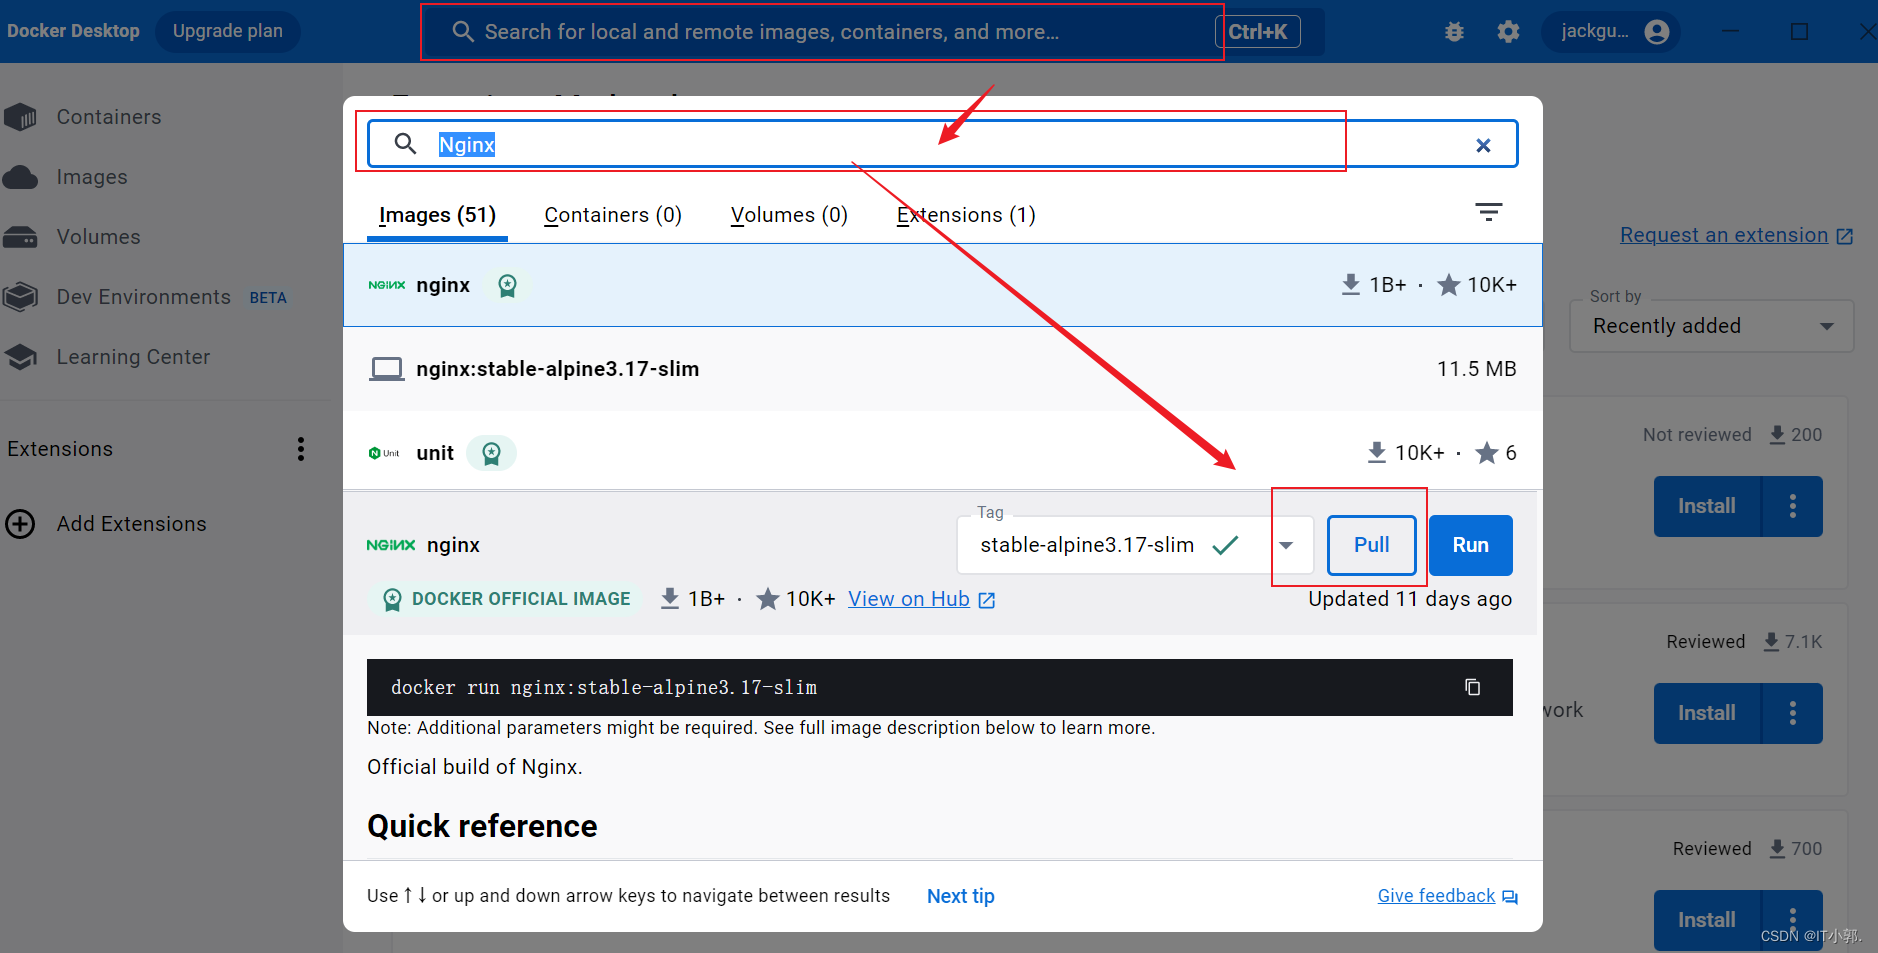Click the Next tip link

(960, 896)
